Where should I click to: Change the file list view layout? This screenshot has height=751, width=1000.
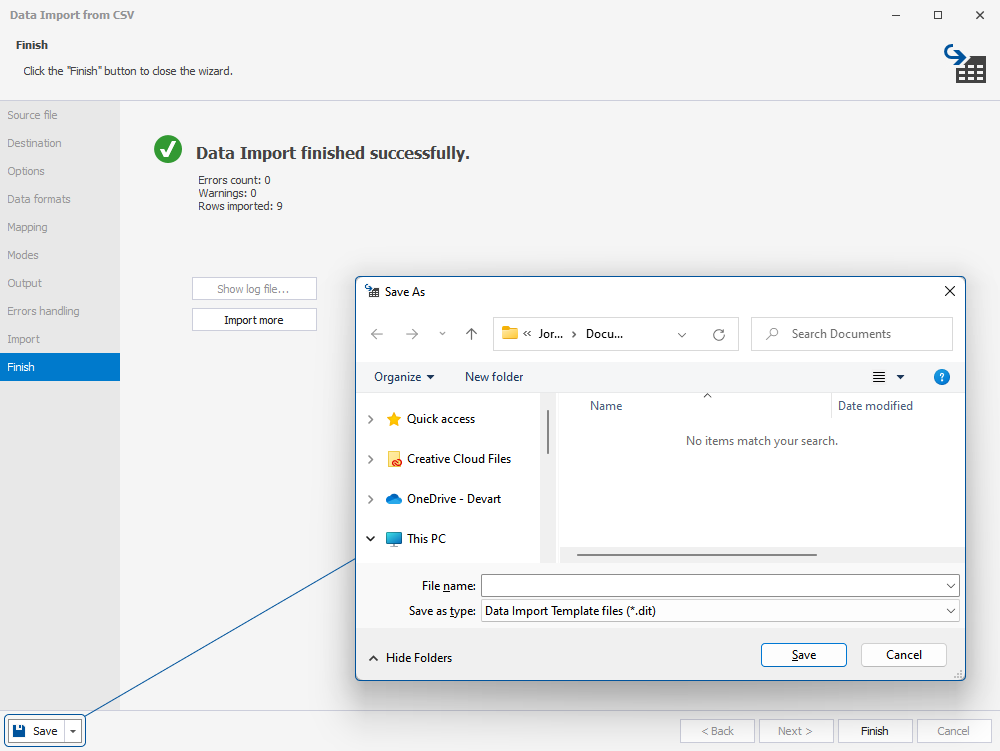click(879, 377)
